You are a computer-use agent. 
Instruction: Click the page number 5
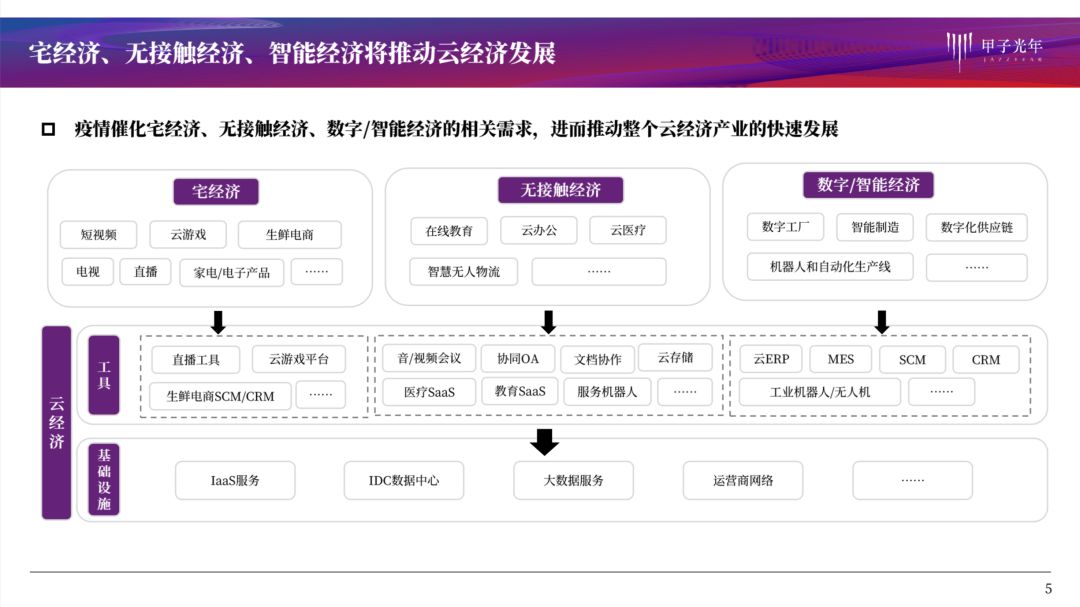tap(1048, 589)
